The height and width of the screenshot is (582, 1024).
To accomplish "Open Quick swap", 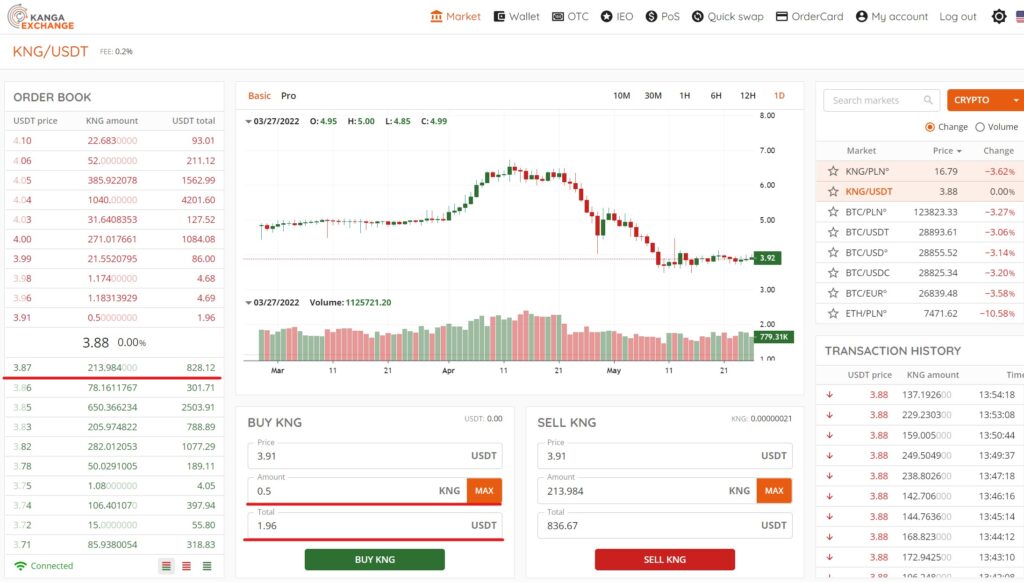I will [728, 16].
